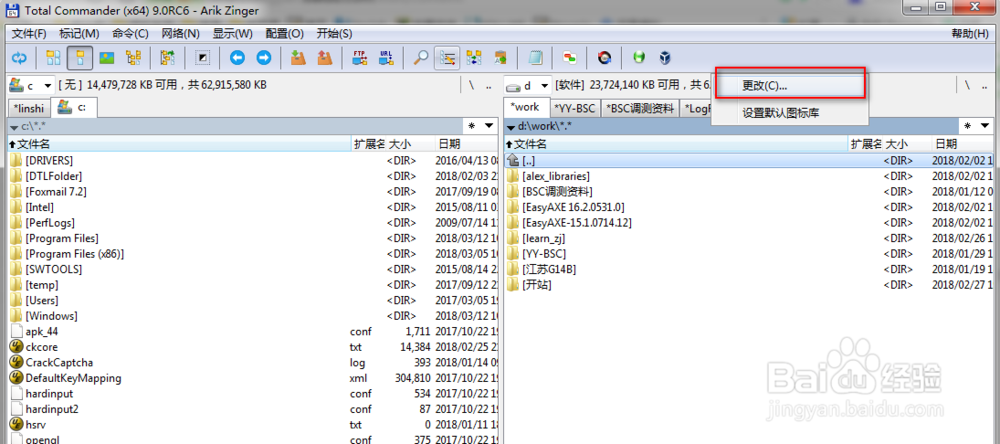This screenshot has height=444, width=1000.
Task: Launch the VirtualBox cube icon
Action: pyautogui.click(x=665, y=59)
